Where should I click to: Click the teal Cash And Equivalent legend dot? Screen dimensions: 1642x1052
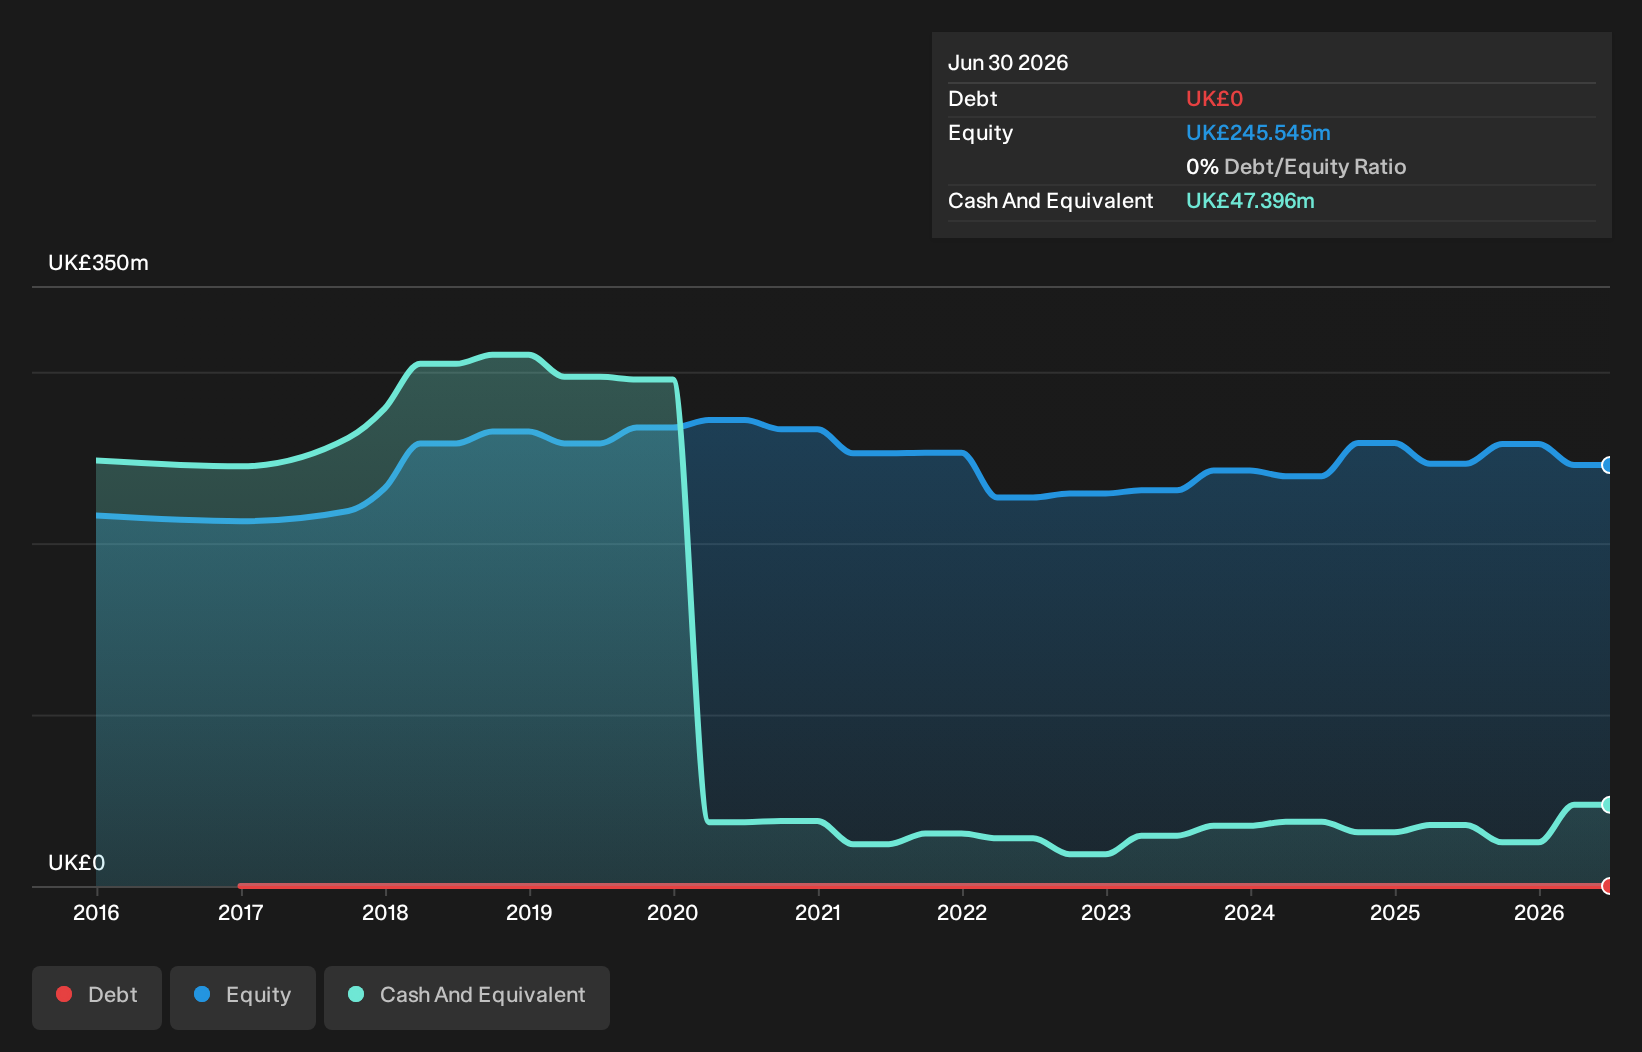coord(356,994)
